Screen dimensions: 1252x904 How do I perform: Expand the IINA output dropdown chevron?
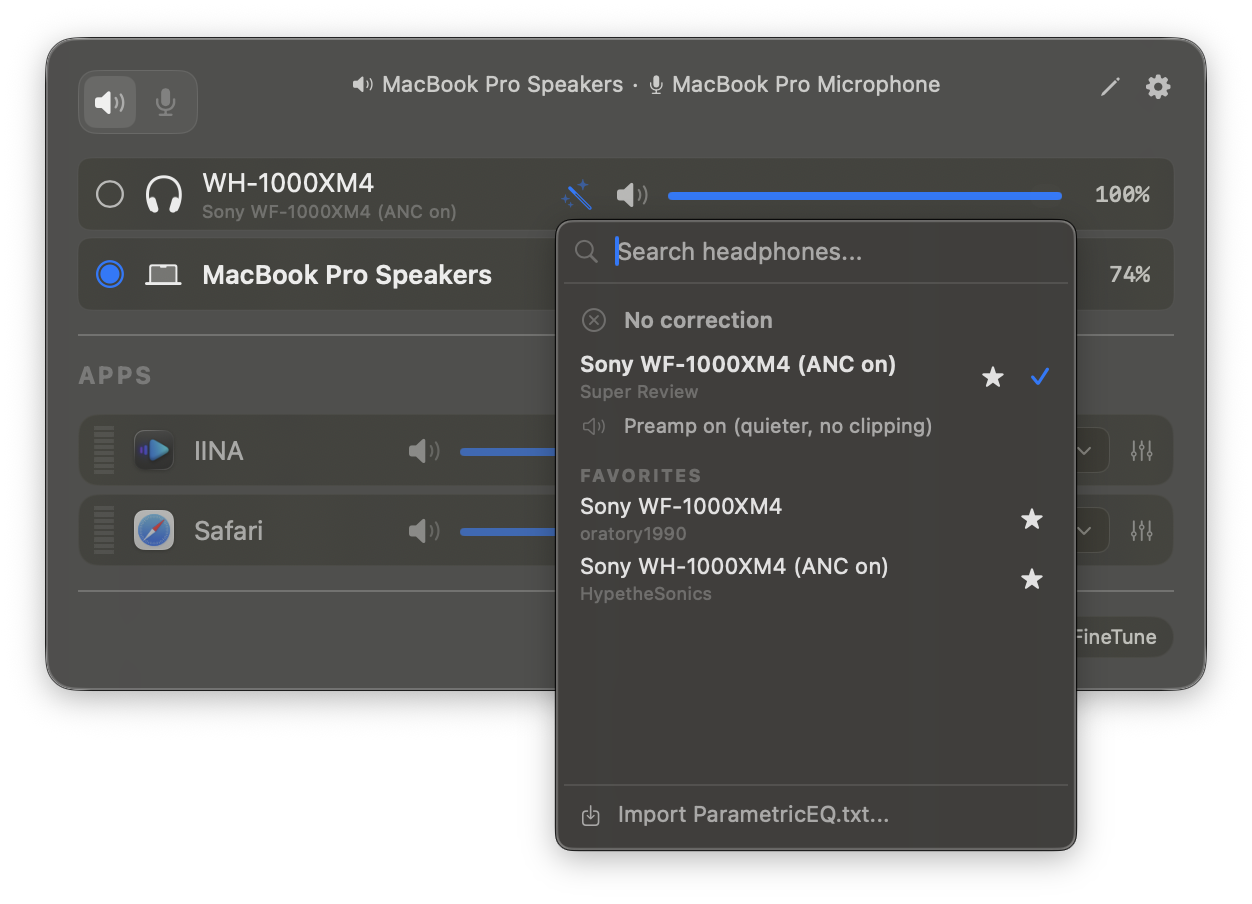point(1085,451)
